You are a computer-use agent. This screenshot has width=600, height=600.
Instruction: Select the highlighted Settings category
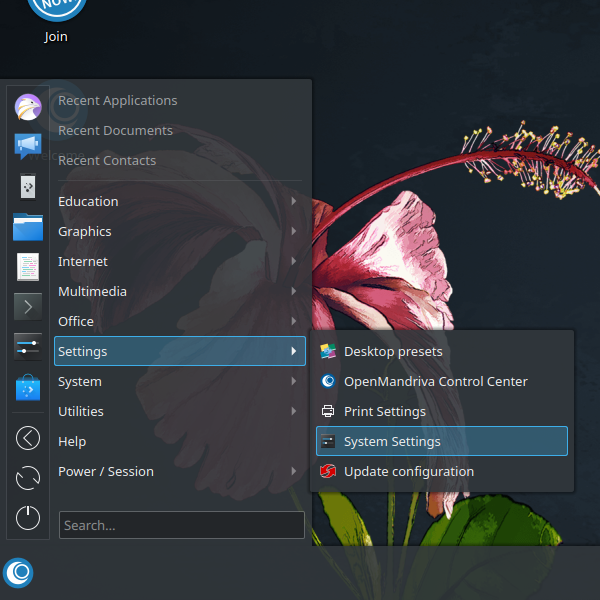tap(180, 351)
